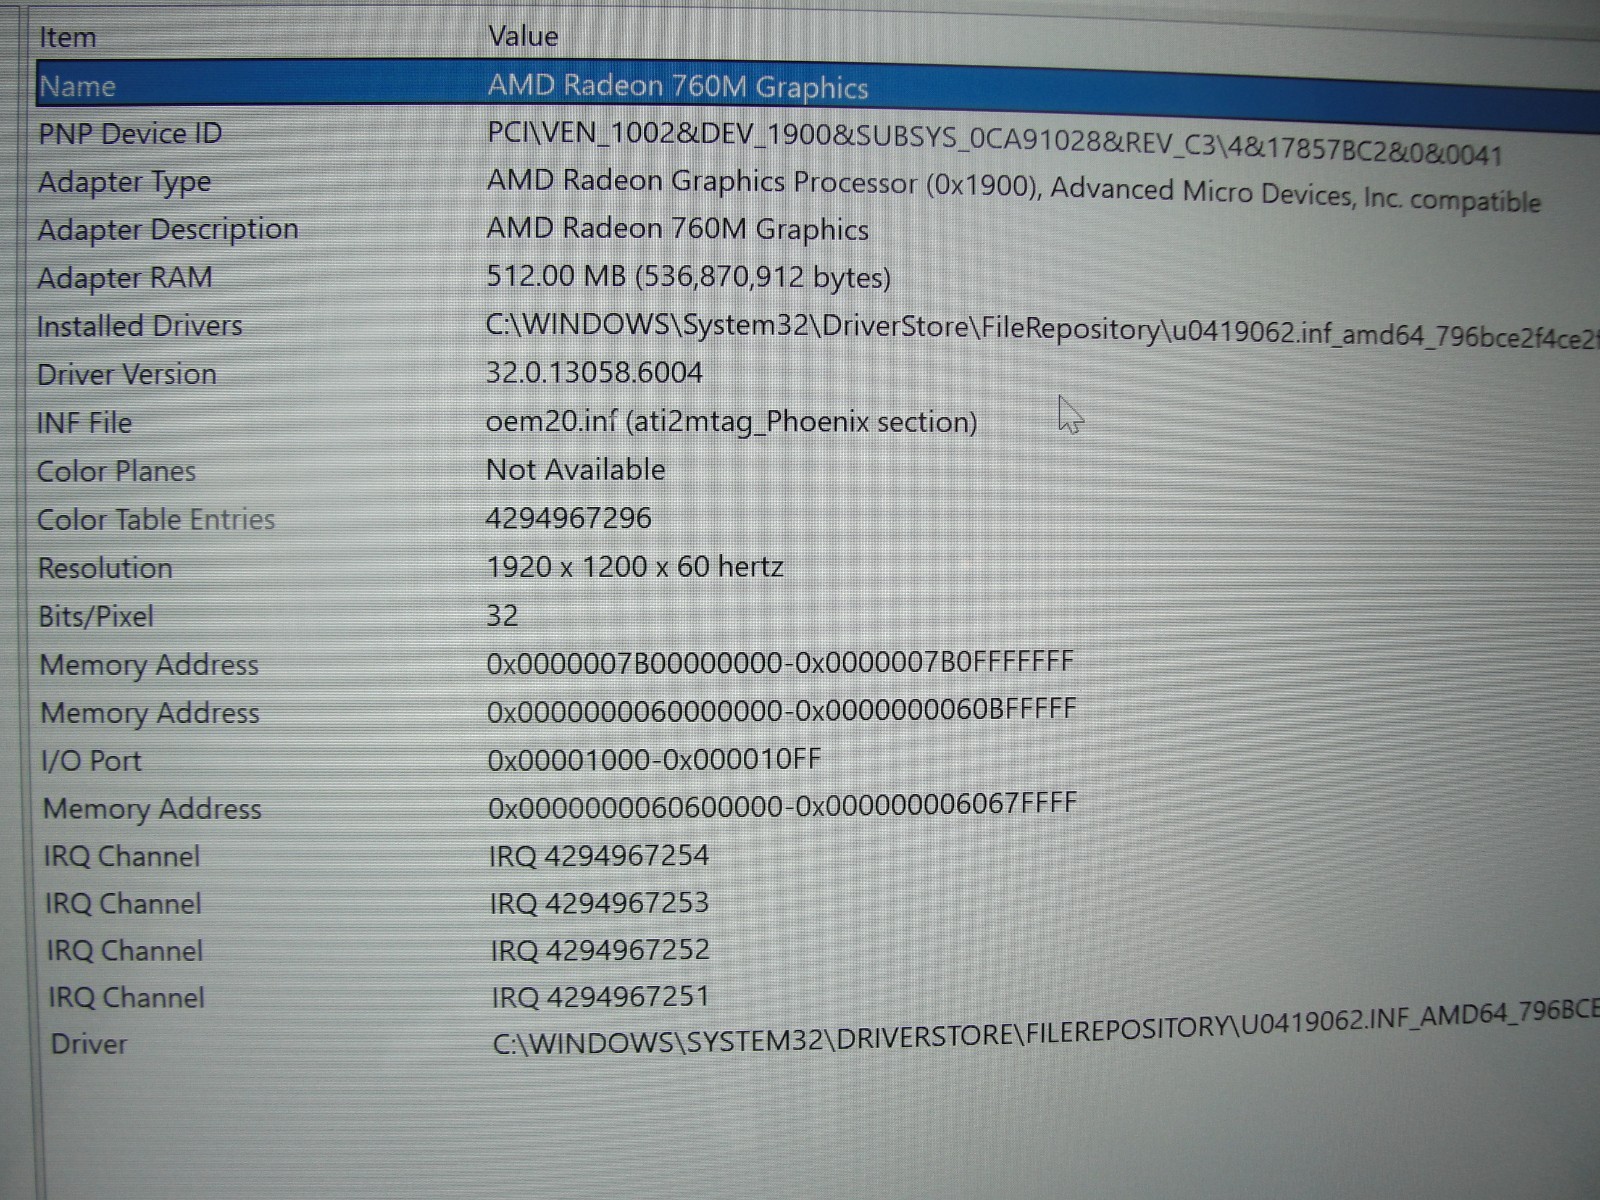Click the Installed Drivers u0419062.inf_amd64 path
Screen dimensions: 1600x1200
[x=1042, y=330]
